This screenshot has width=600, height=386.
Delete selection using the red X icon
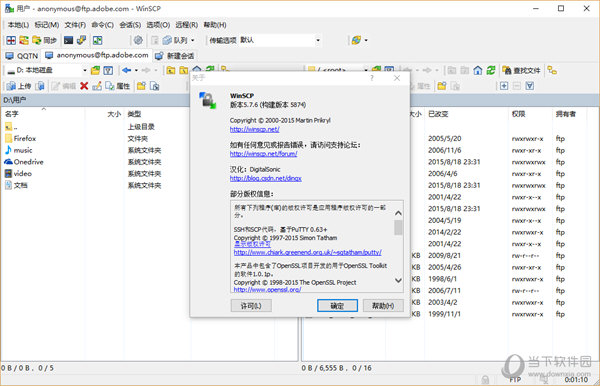[x=84, y=86]
